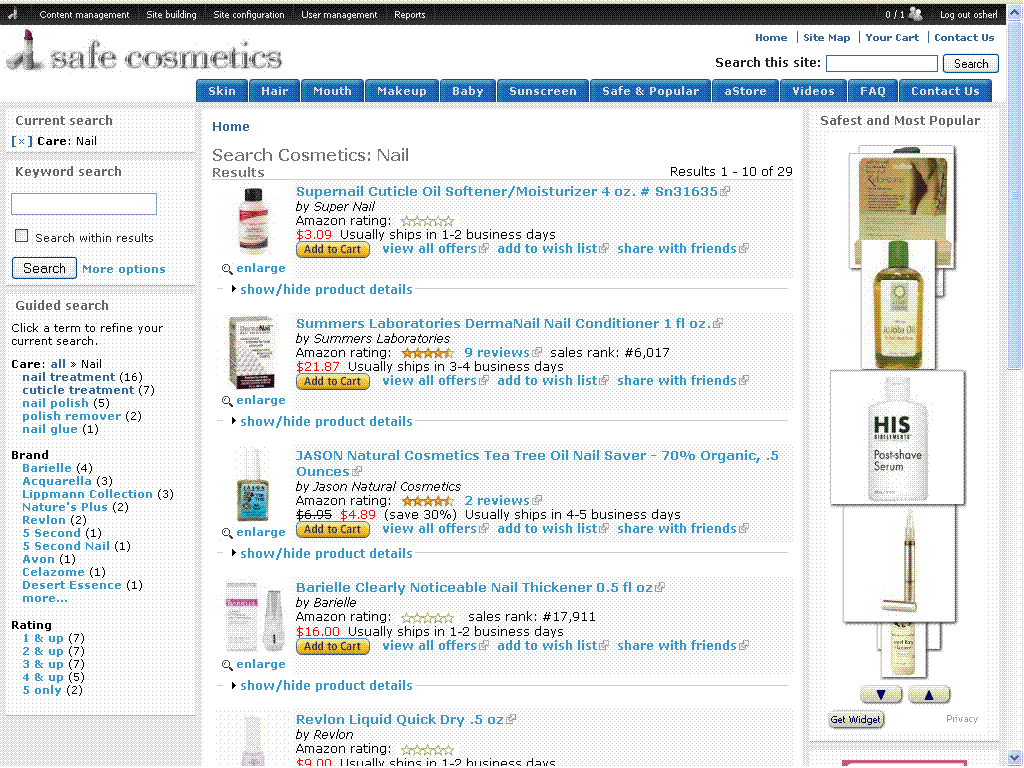Click the enlarge magnifier for JASON Nail Saver
The image size is (1024, 768).
(227, 533)
